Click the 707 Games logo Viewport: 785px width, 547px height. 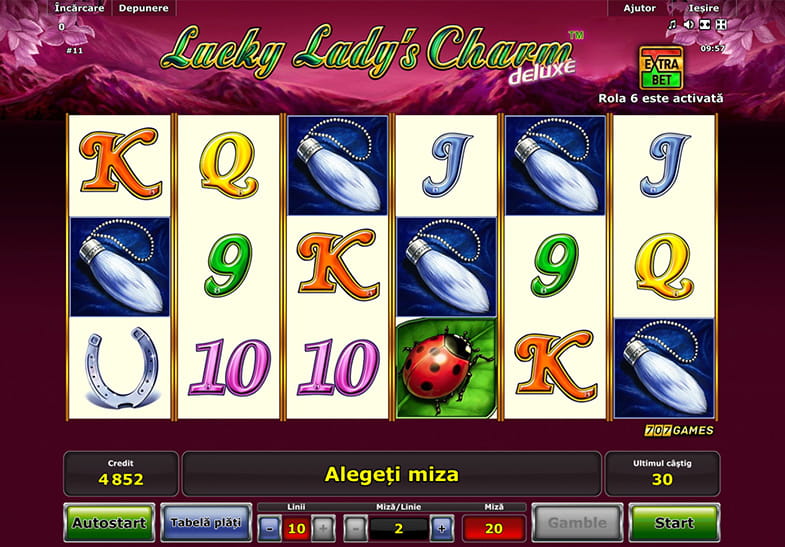(679, 430)
